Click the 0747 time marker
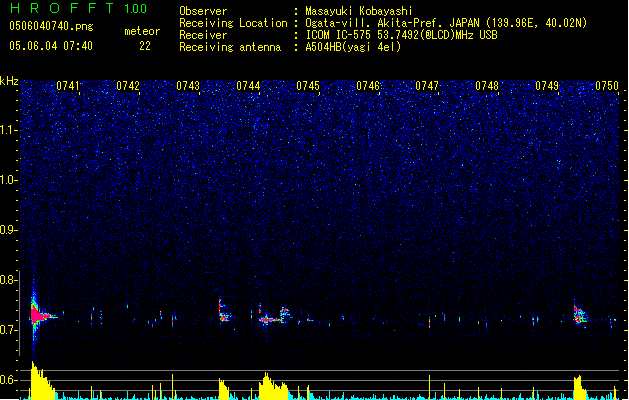 [x=427, y=86]
